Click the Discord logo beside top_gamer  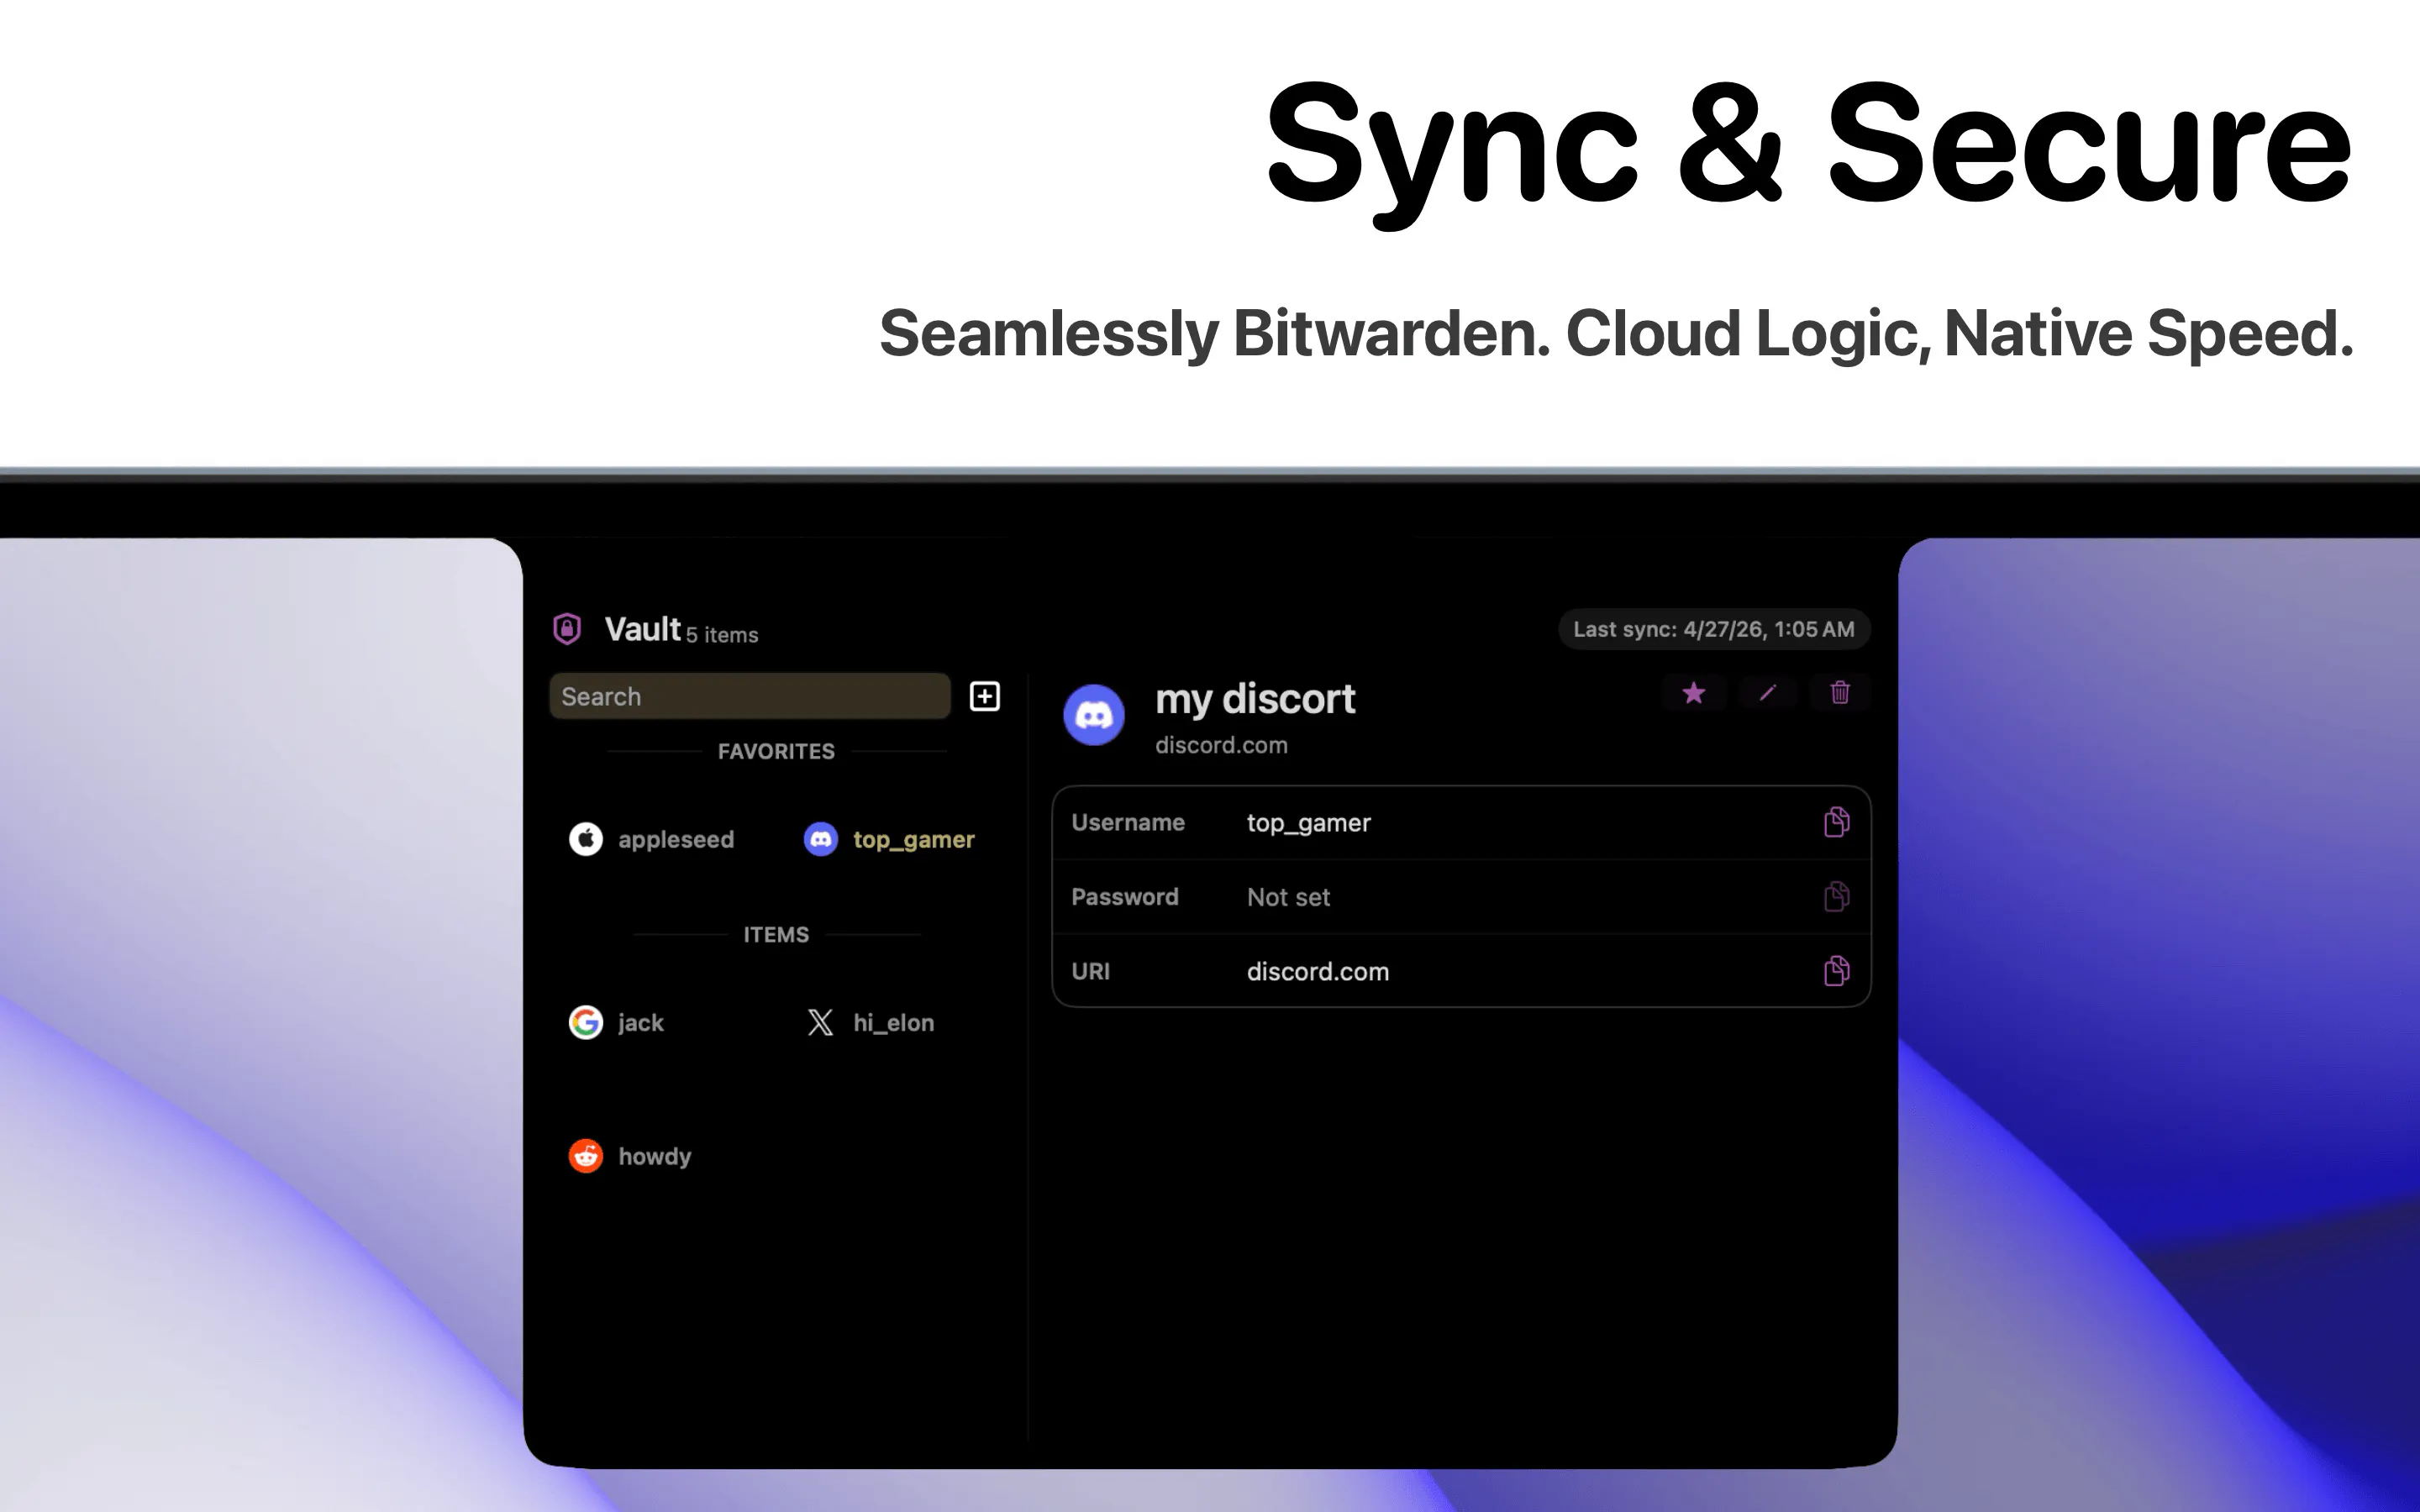tap(821, 839)
